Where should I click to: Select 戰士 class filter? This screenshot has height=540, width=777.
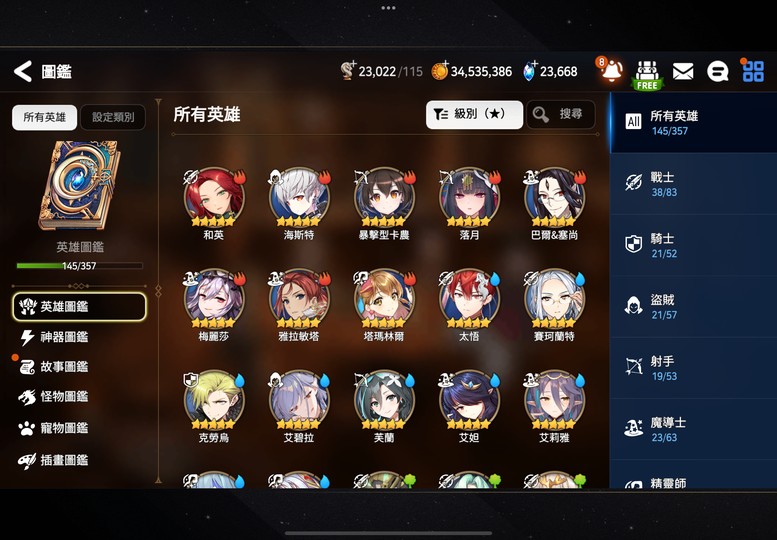pyautogui.click(x=693, y=184)
